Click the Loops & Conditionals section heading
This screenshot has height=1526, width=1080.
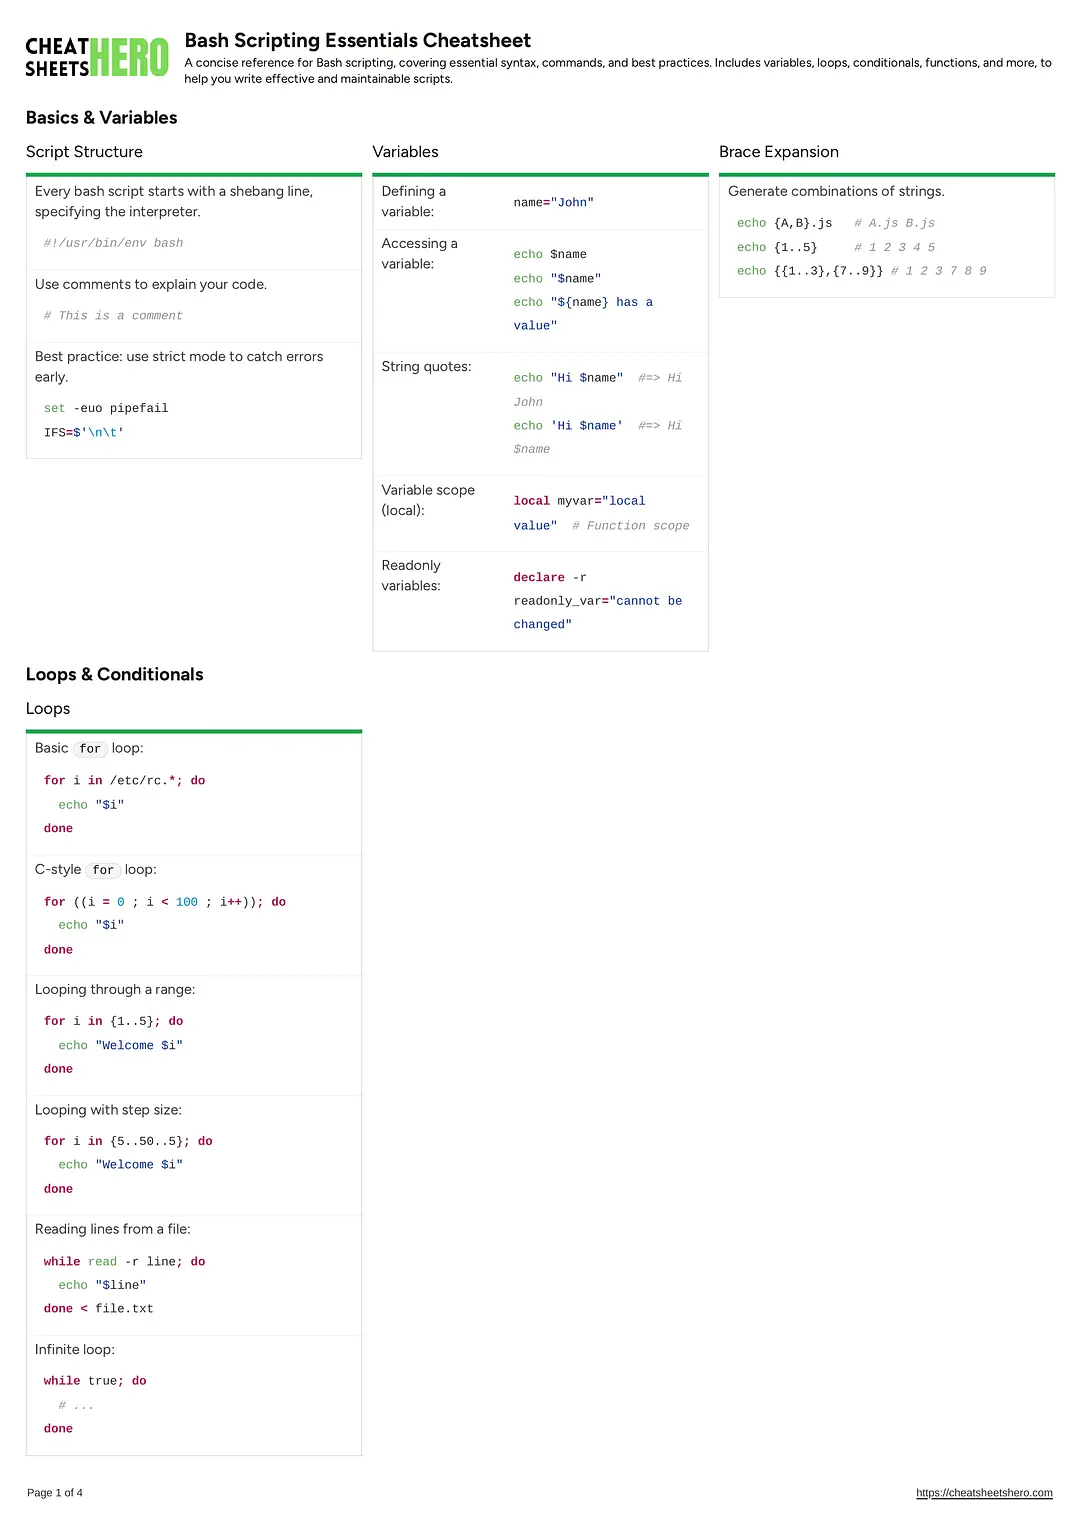pos(114,675)
